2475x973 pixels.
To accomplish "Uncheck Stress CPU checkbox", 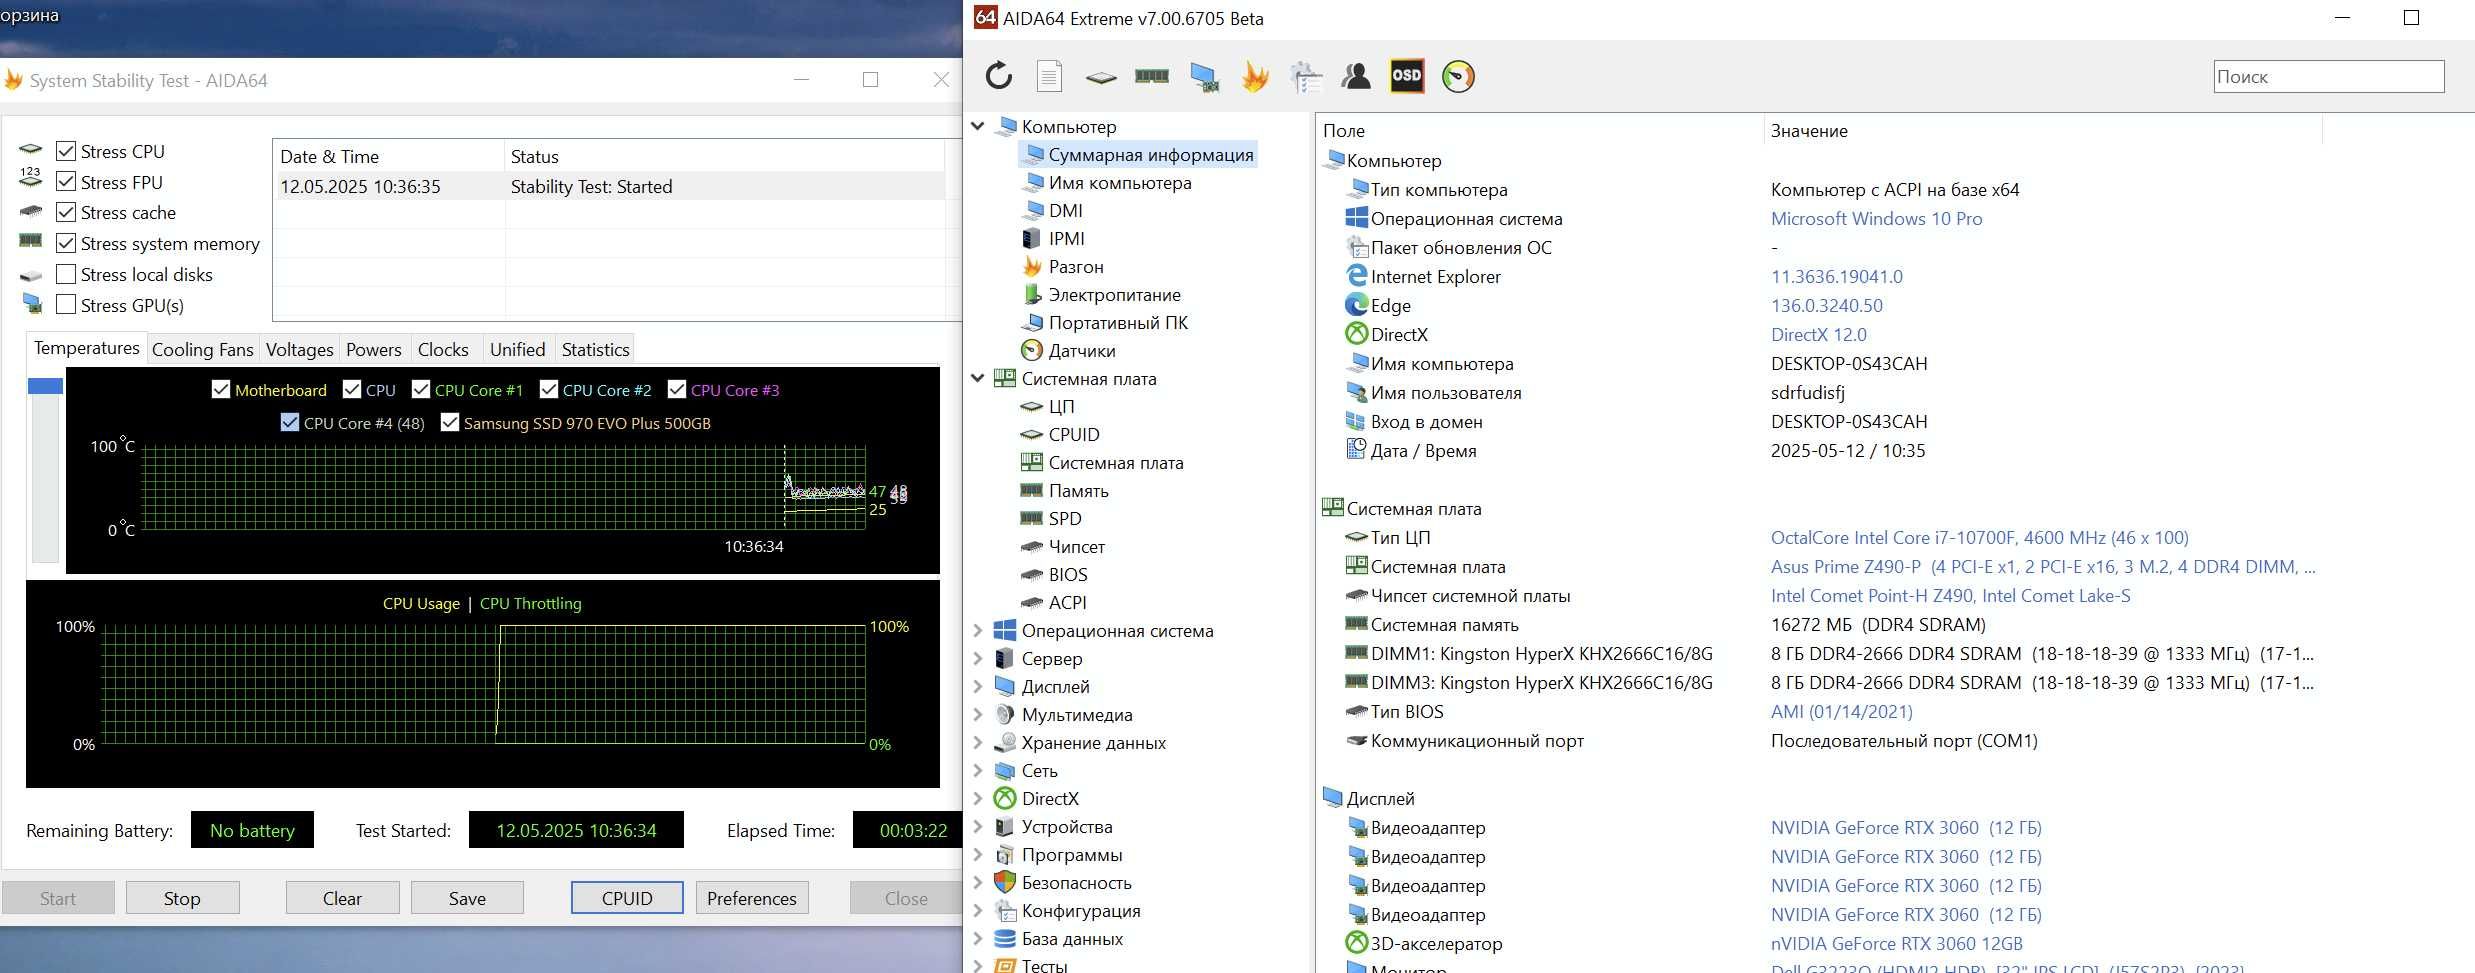I will [66, 151].
